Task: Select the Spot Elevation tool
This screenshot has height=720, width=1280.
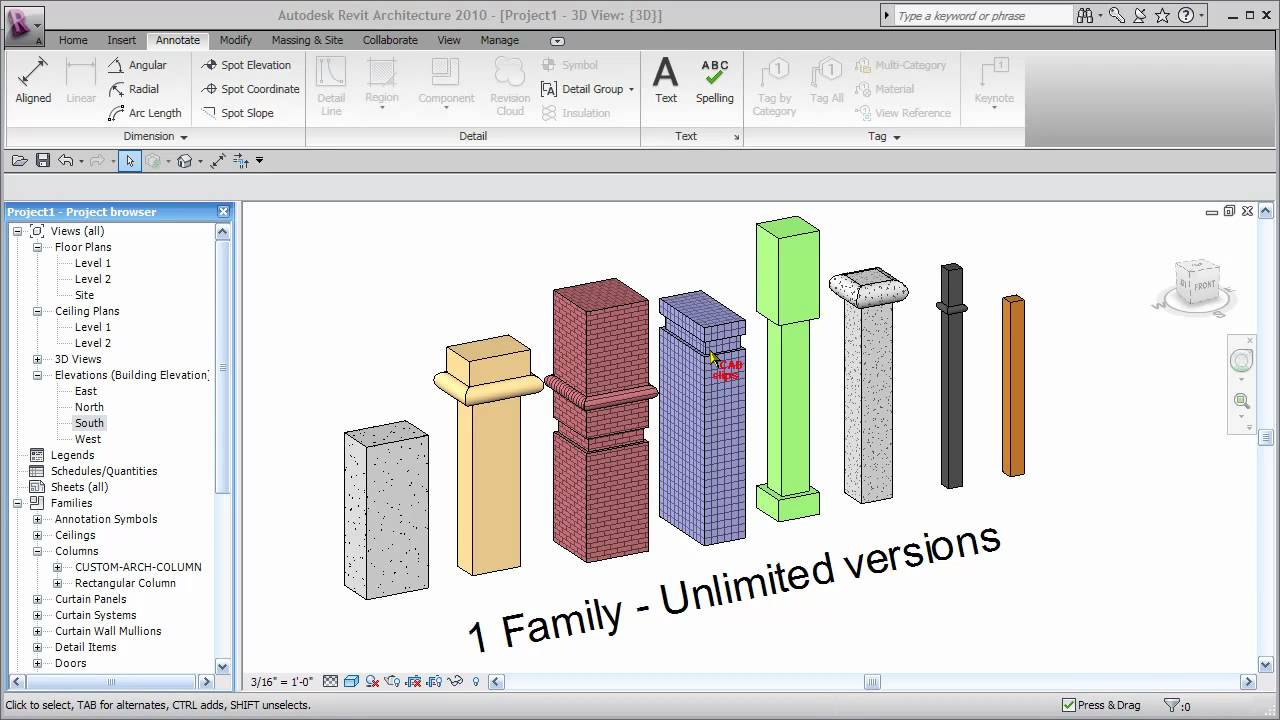Action: click(248, 64)
